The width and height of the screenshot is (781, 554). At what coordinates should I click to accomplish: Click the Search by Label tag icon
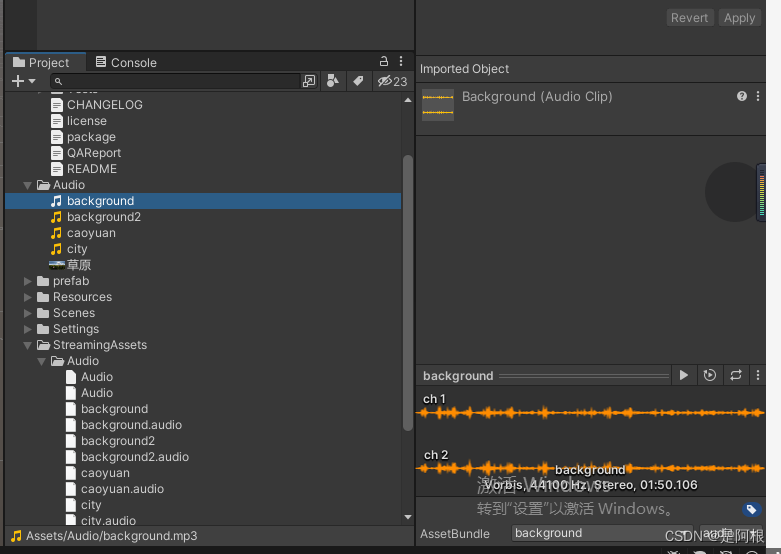(358, 81)
